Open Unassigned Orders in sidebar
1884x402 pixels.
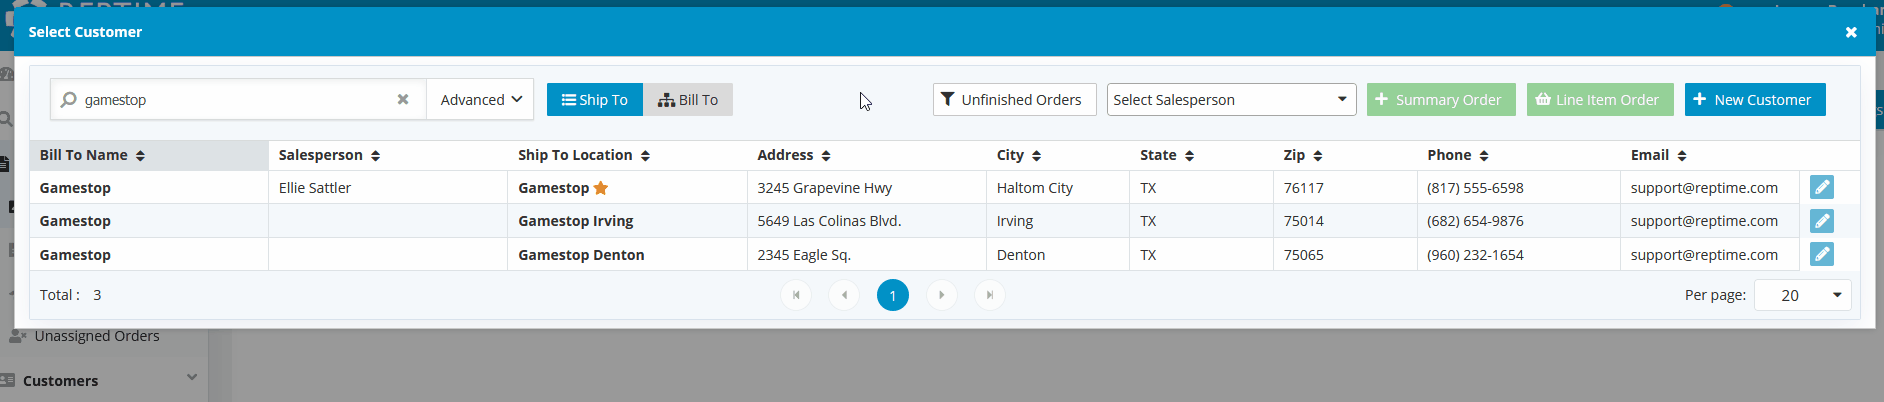coord(97,336)
